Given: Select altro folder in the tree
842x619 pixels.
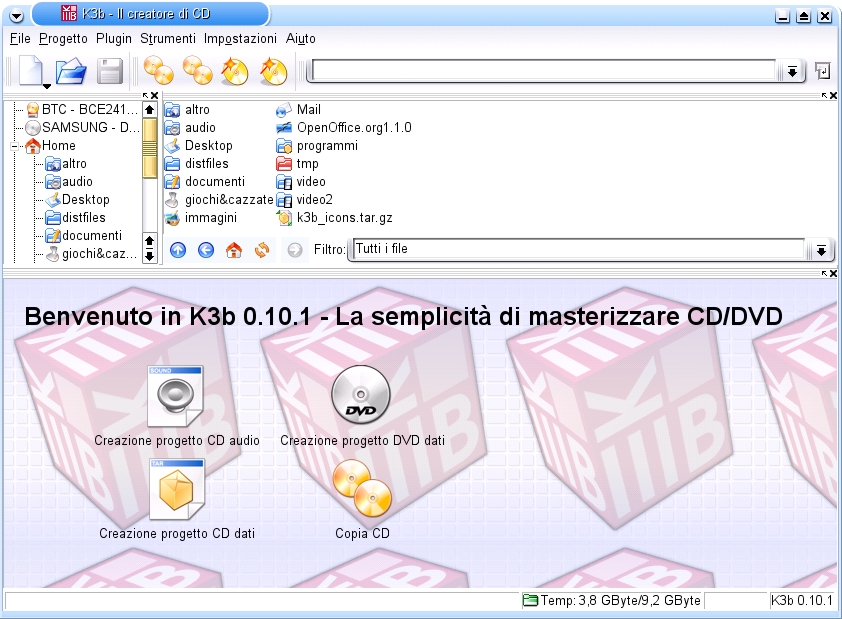Looking at the screenshot, I should [66, 164].
